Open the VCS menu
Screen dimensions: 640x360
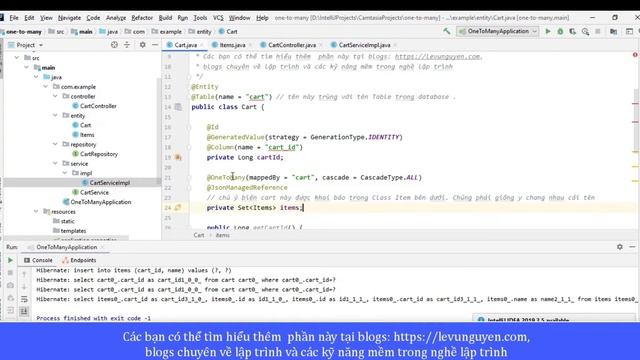(x=218, y=18)
